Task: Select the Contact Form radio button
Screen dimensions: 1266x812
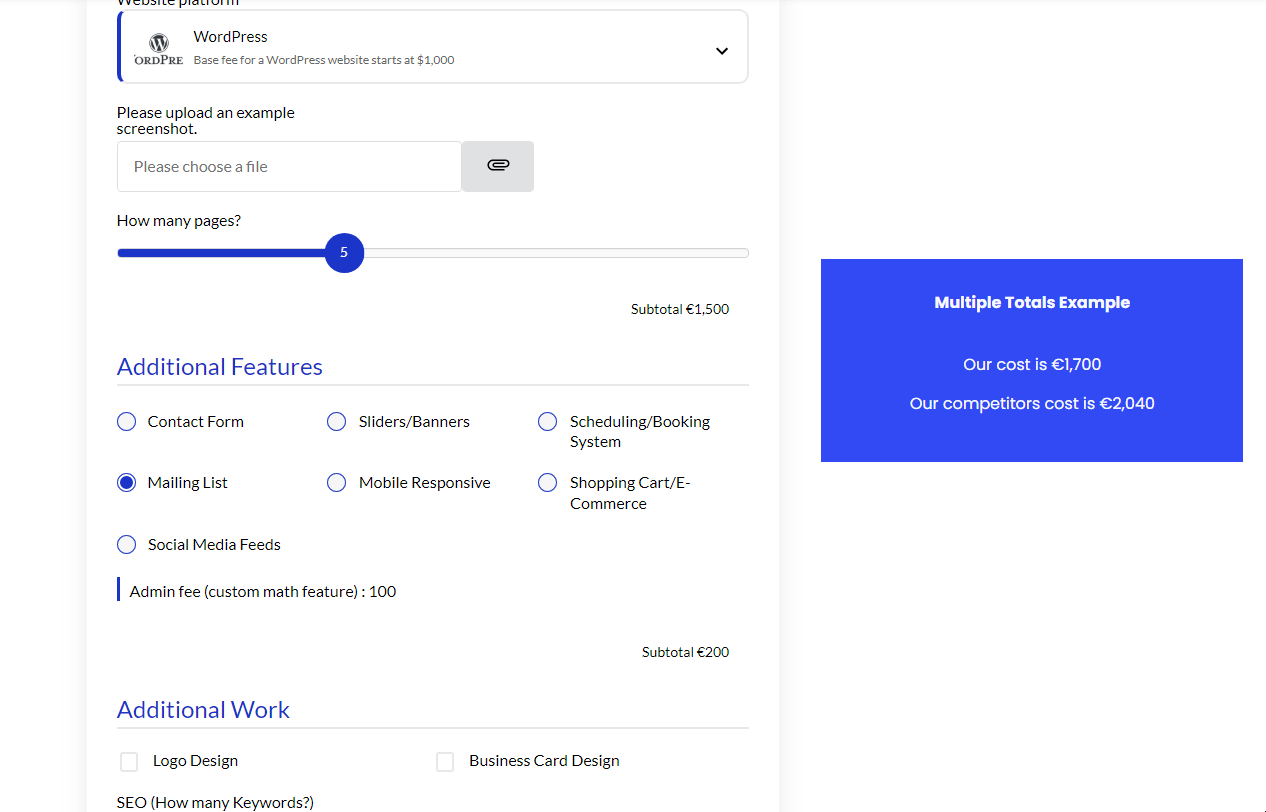Action: pyautogui.click(x=126, y=422)
